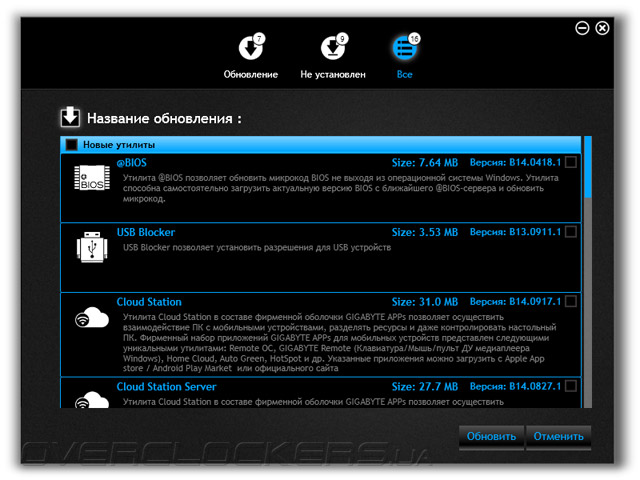
Task: Click the USB Blocker icon
Action: click(92, 247)
